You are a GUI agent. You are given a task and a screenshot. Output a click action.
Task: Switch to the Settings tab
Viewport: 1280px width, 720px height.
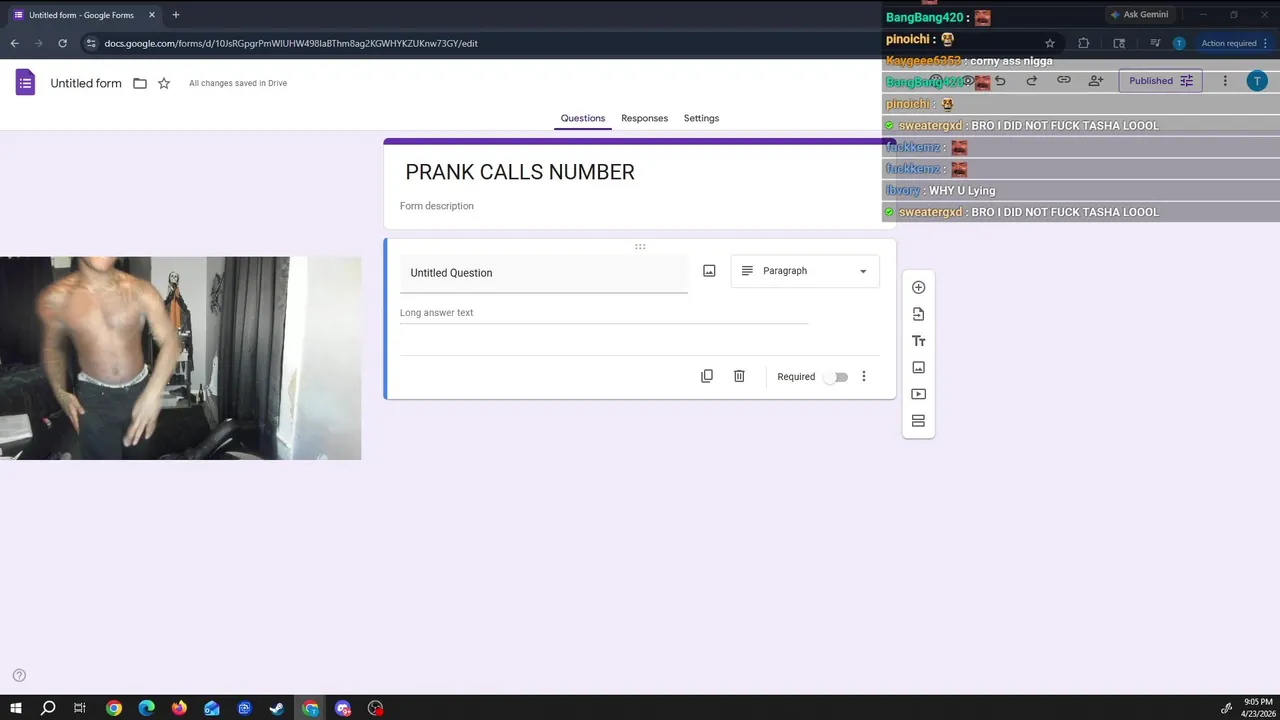point(701,118)
